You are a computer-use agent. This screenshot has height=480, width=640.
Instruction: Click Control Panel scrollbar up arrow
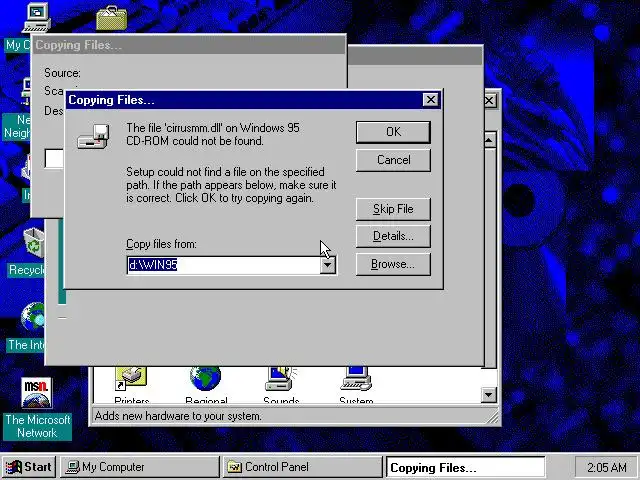(x=489, y=140)
